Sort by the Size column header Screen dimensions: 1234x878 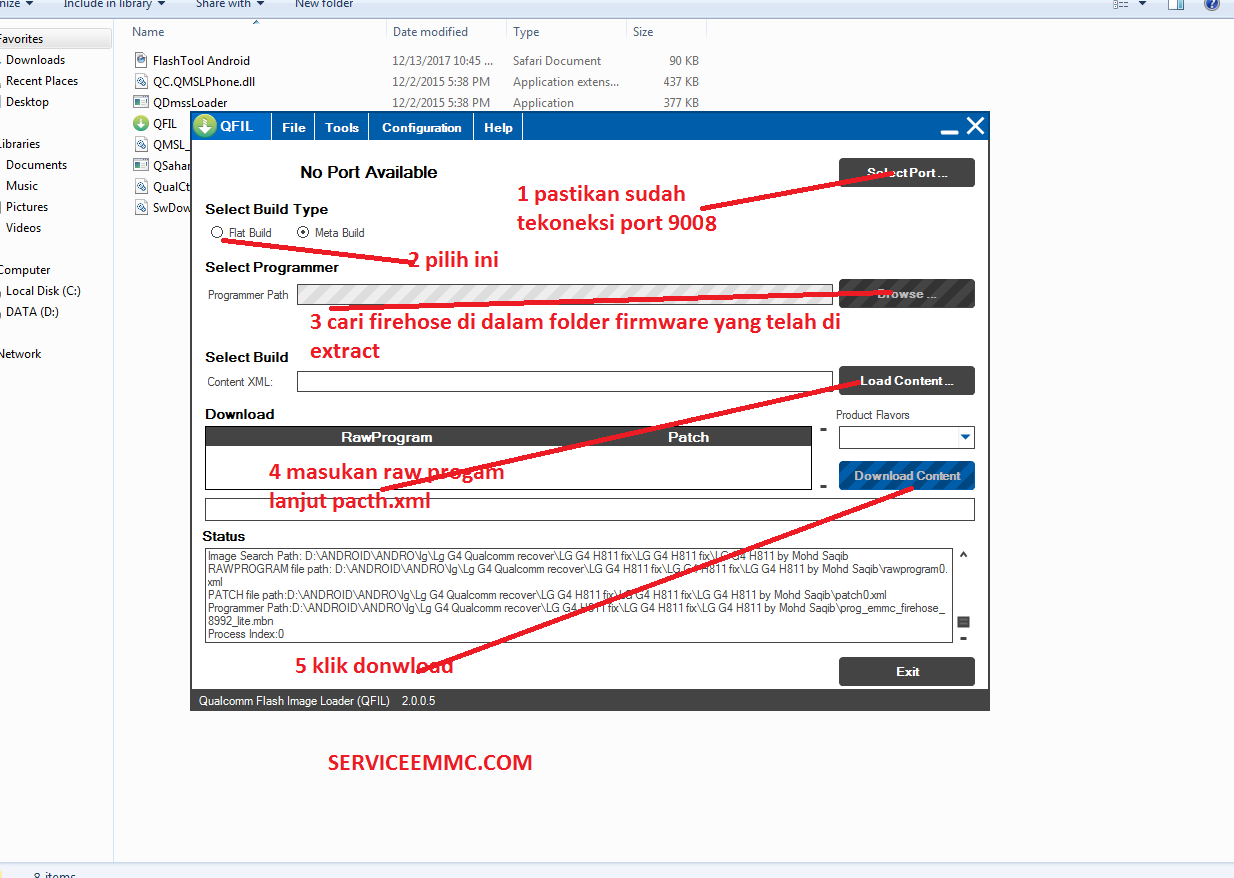(643, 32)
